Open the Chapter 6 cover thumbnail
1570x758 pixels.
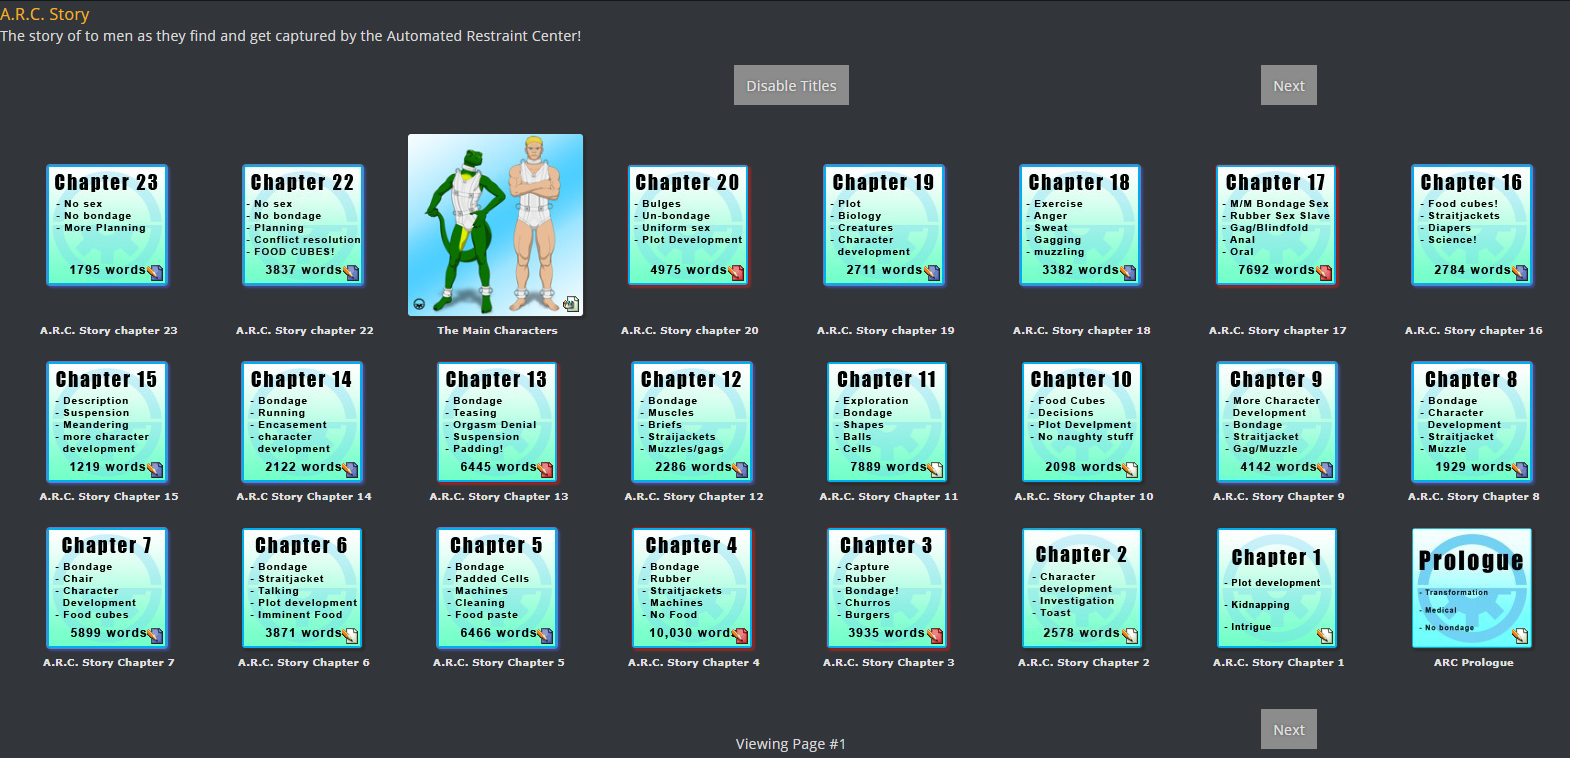302,588
